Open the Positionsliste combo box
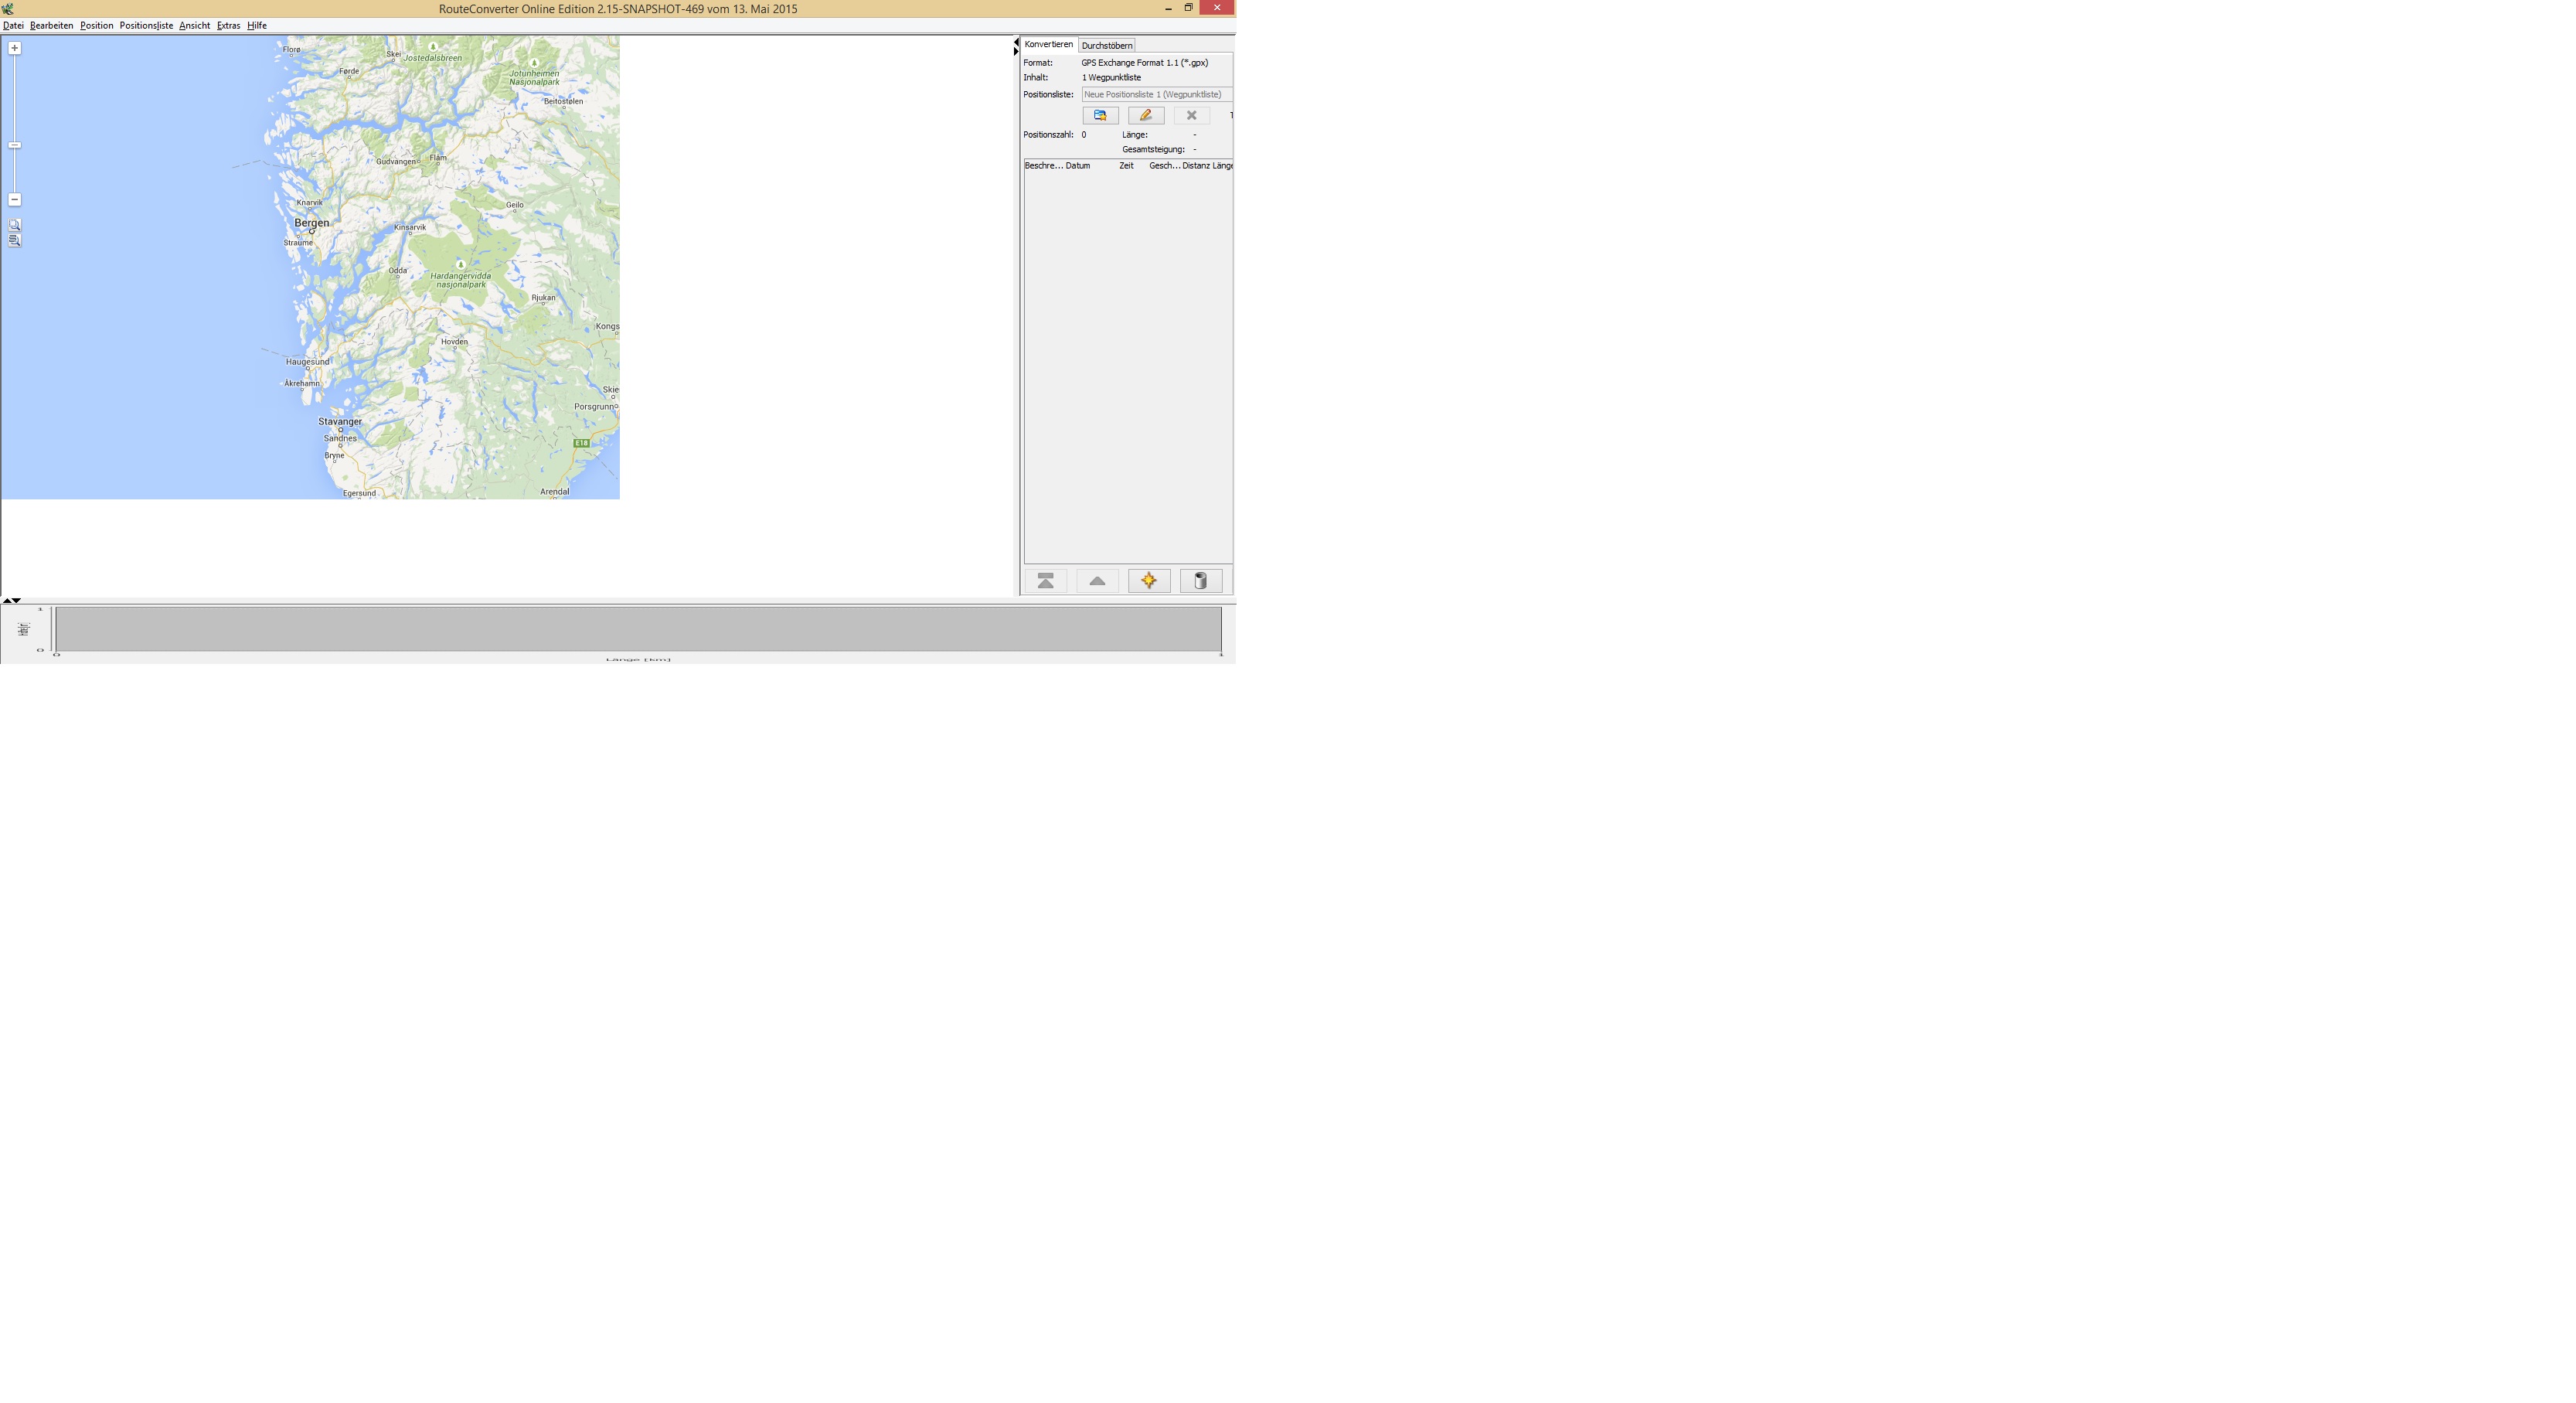 (x=1156, y=95)
